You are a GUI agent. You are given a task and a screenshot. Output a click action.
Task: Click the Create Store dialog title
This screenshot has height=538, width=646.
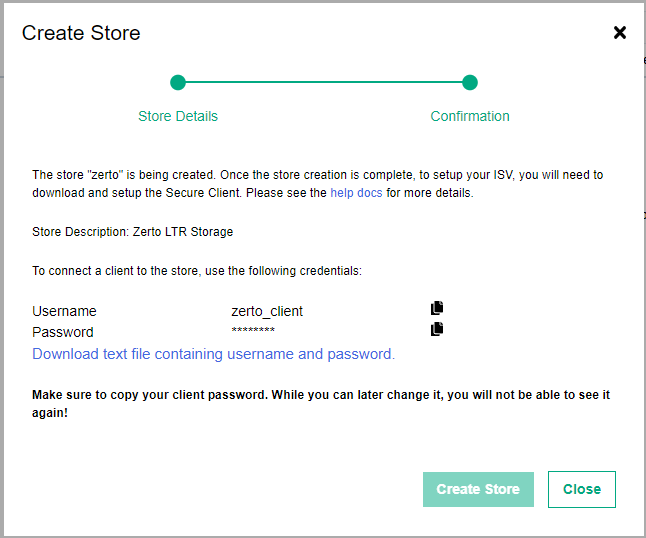point(81,33)
